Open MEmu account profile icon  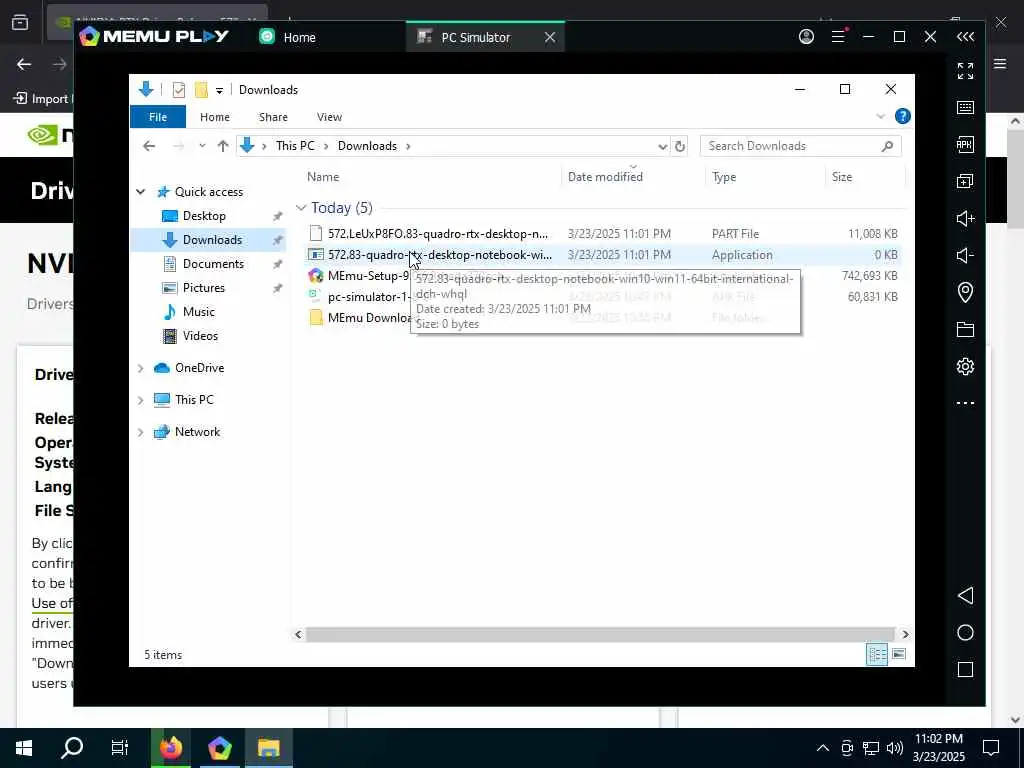click(x=807, y=37)
